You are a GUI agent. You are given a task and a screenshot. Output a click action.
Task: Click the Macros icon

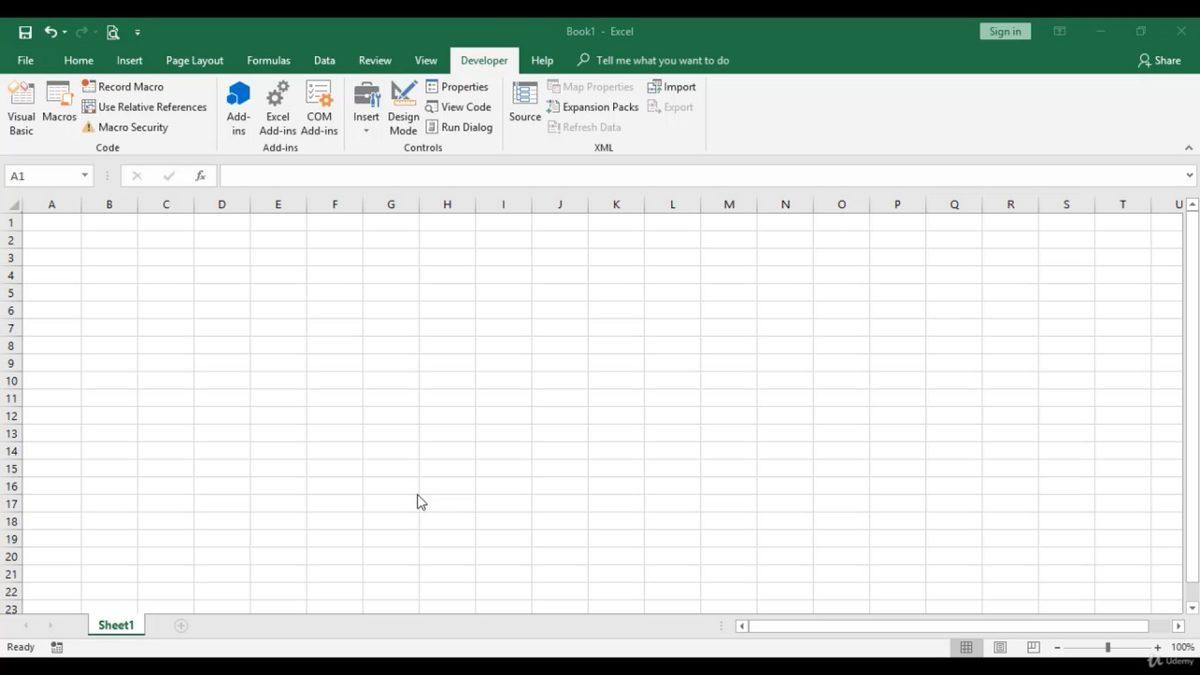coord(59,105)
